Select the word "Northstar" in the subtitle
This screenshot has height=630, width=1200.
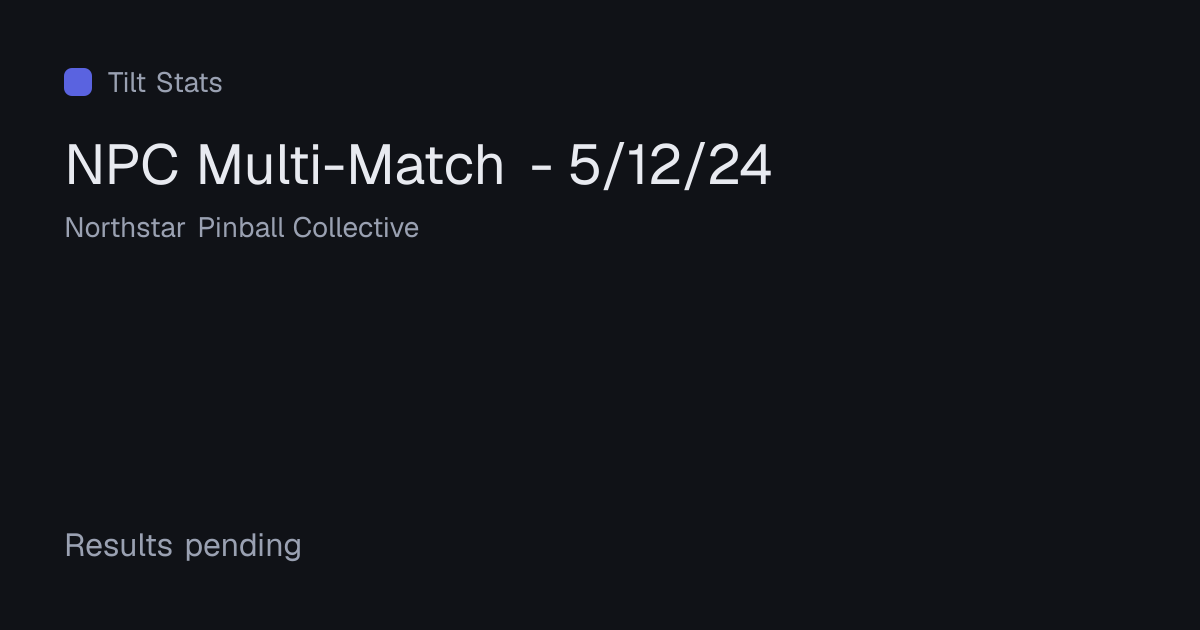click(x=125, y=228)
